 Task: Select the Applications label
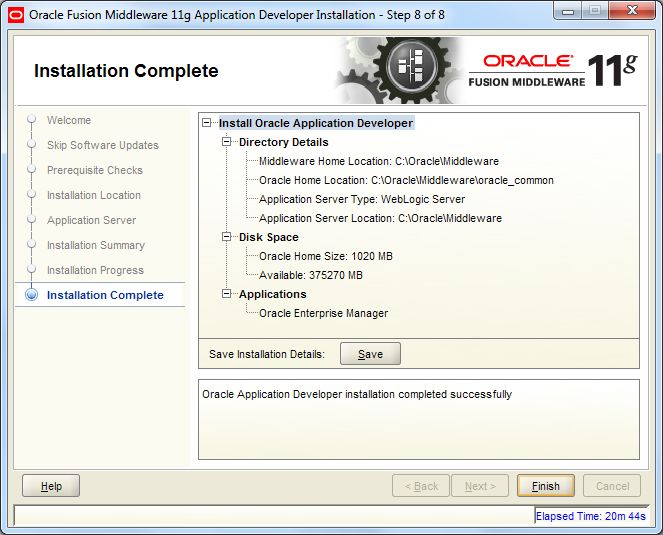(x=273, y=294)
